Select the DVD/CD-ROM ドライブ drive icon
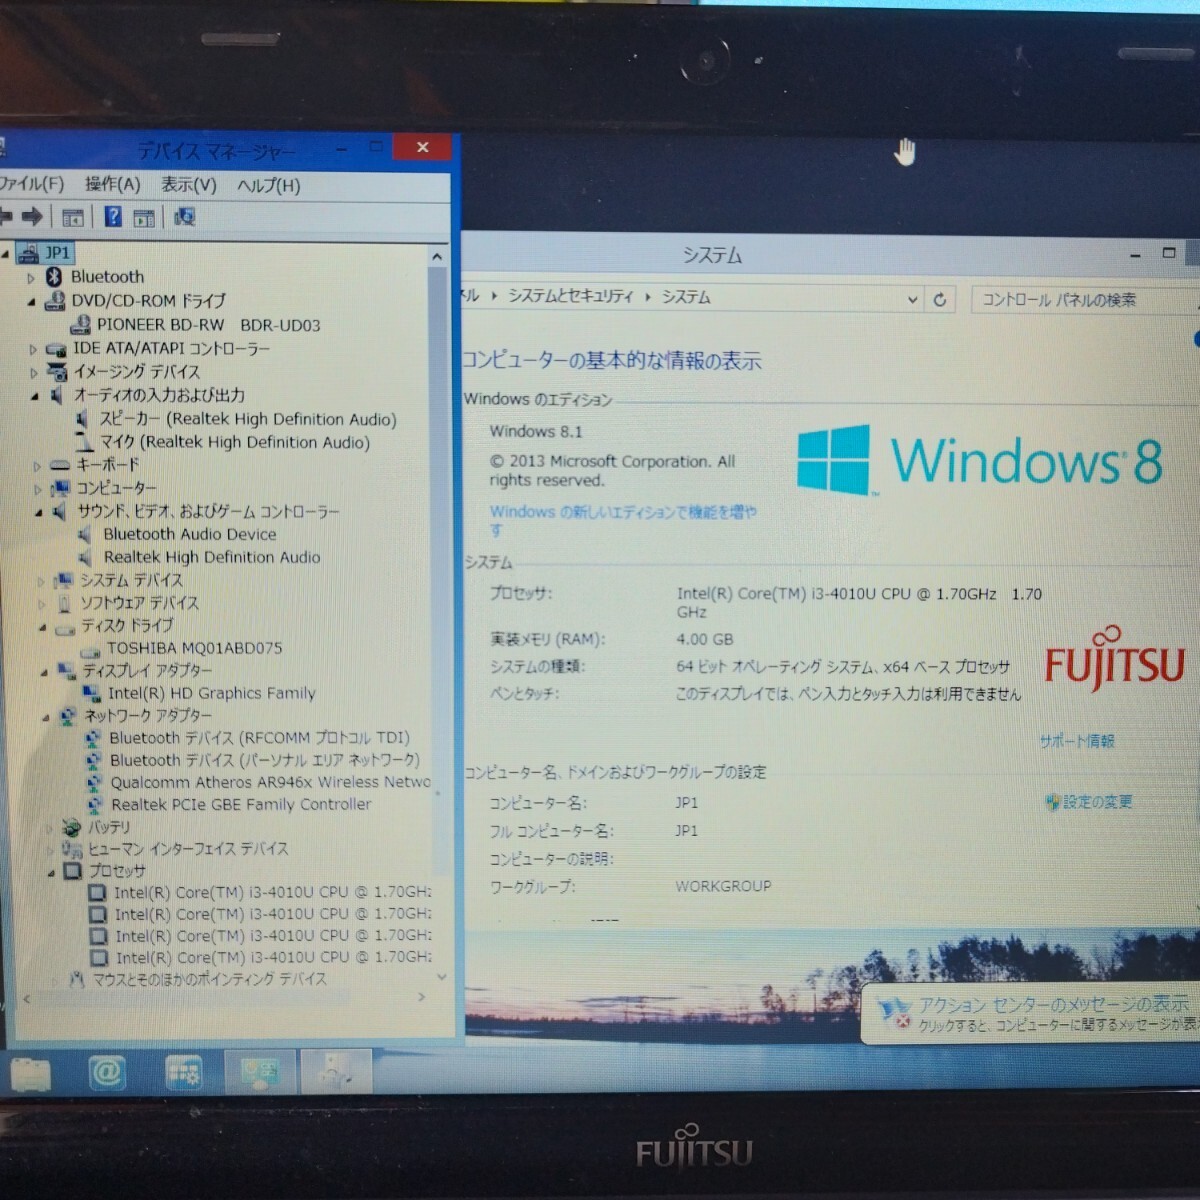1200x1200 pixels. [x=54, y=301]
